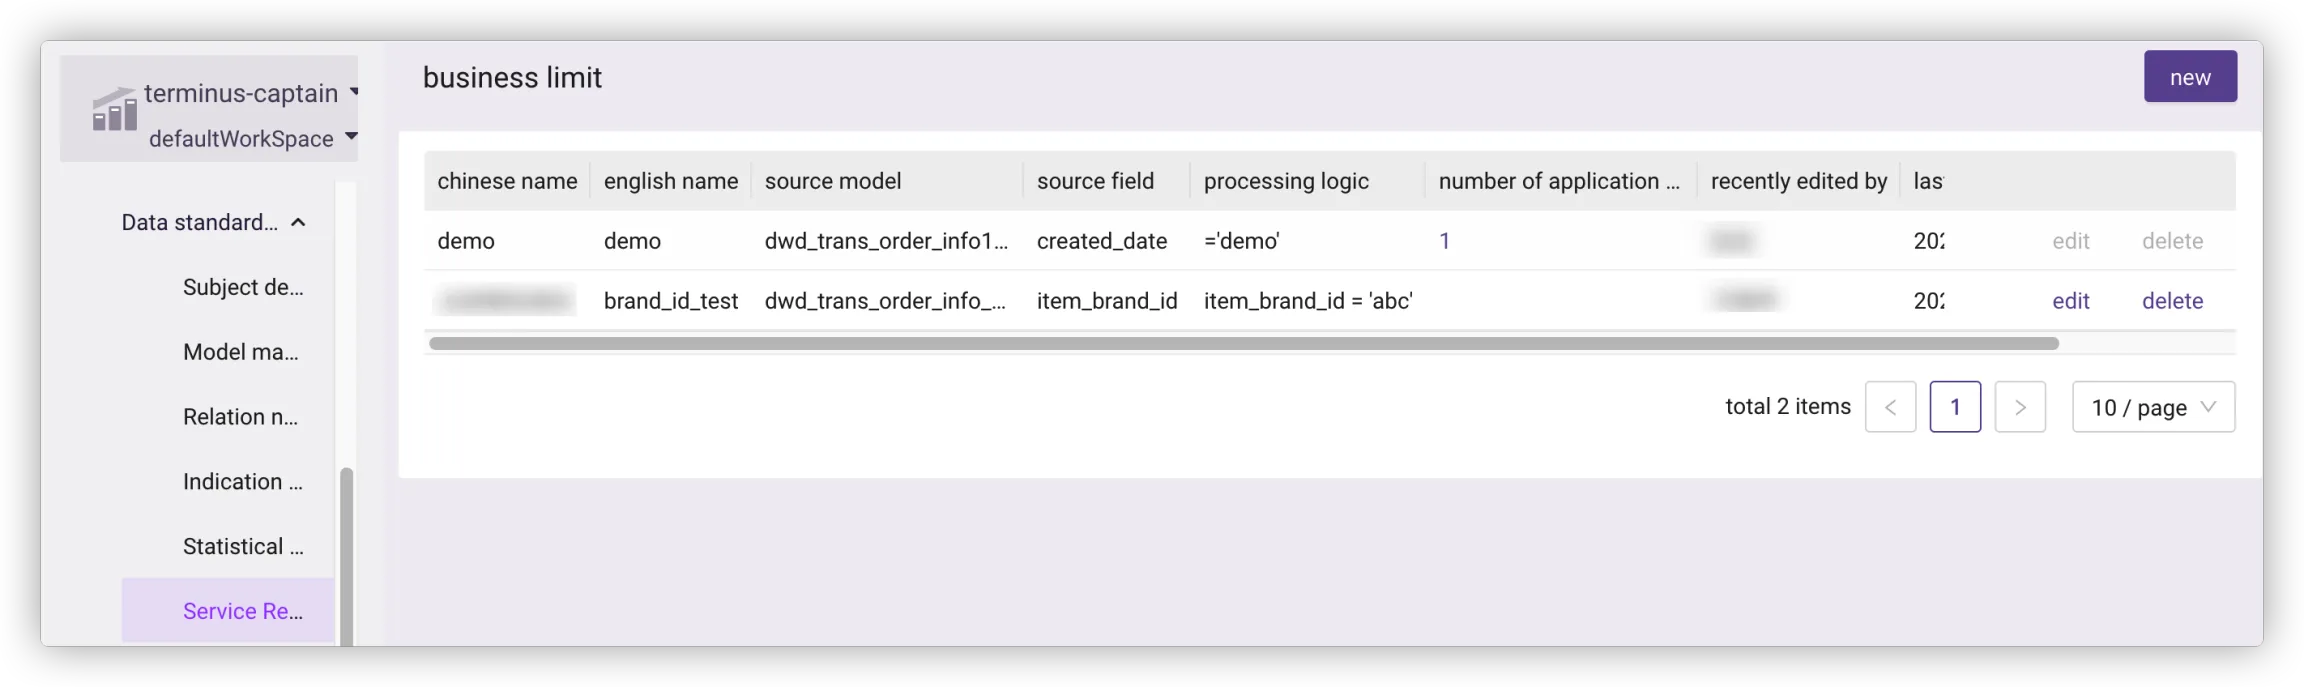This screenshot has height=687, width=2304.
Task: Open the Model ma... sidebar item
Action: point(240,352)
